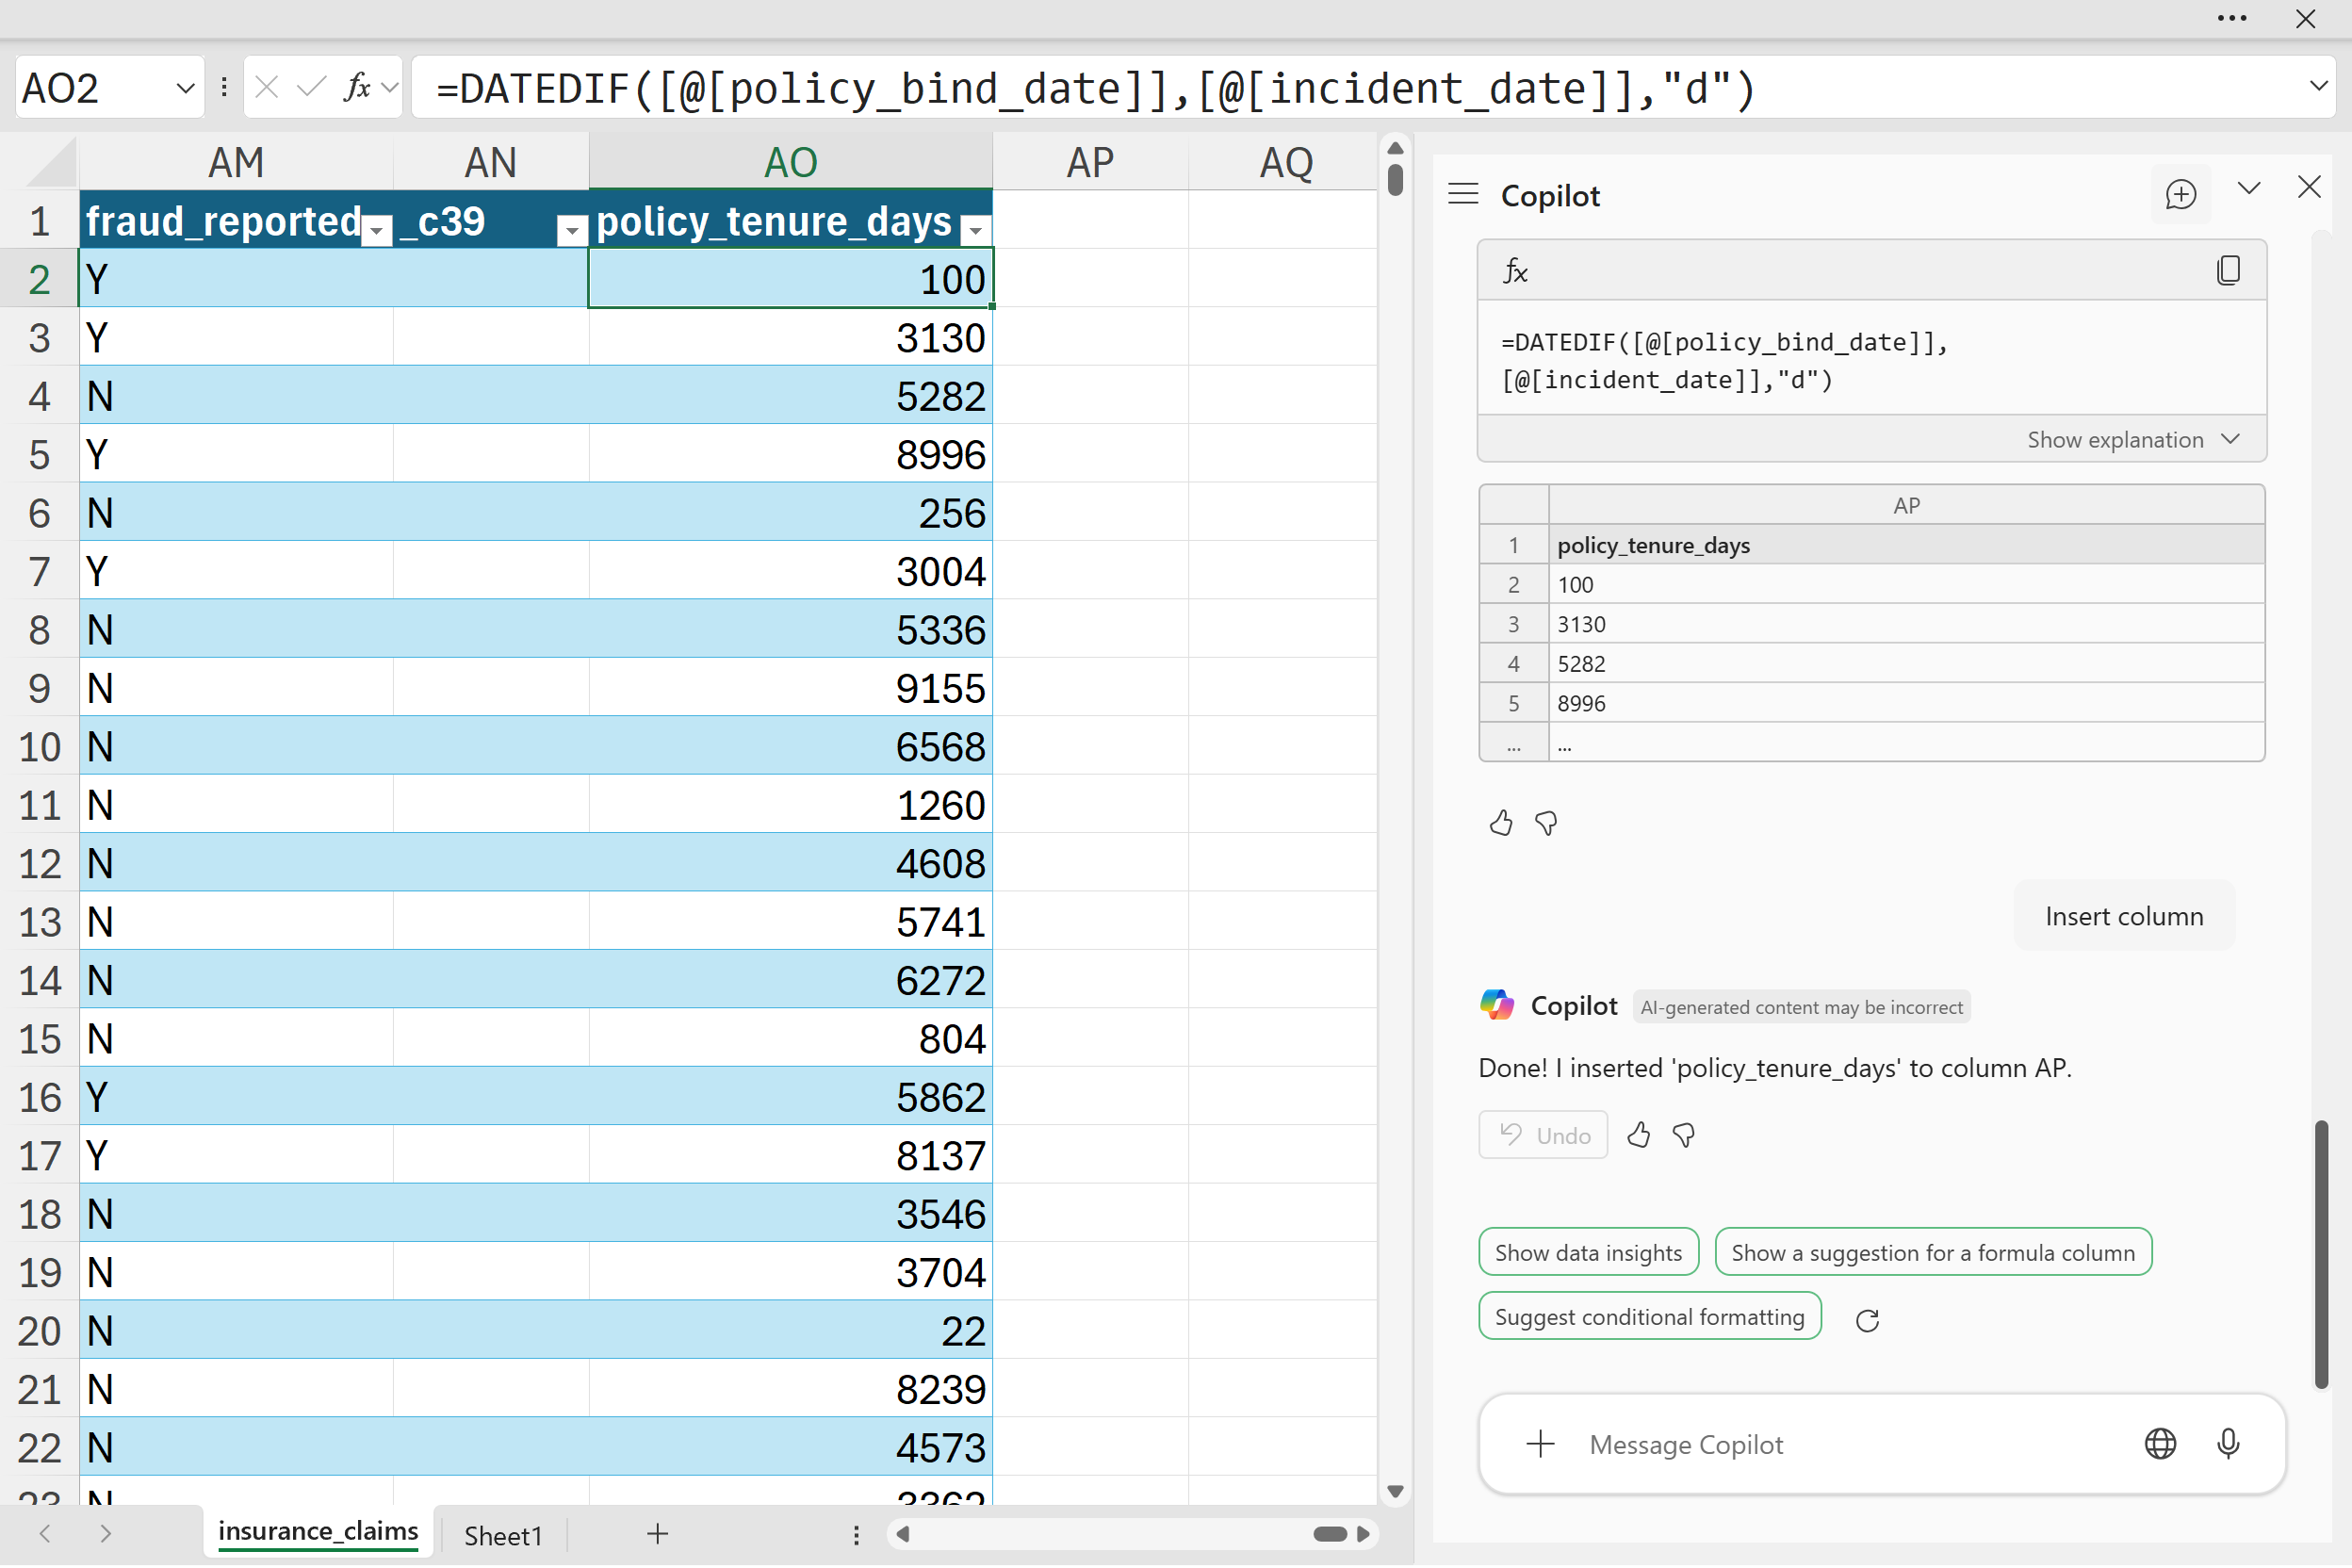The height and width of the screenshot is (1568, 2352).
Task: Give thumbs down to the Done response
Action: pos(1684,1135)
